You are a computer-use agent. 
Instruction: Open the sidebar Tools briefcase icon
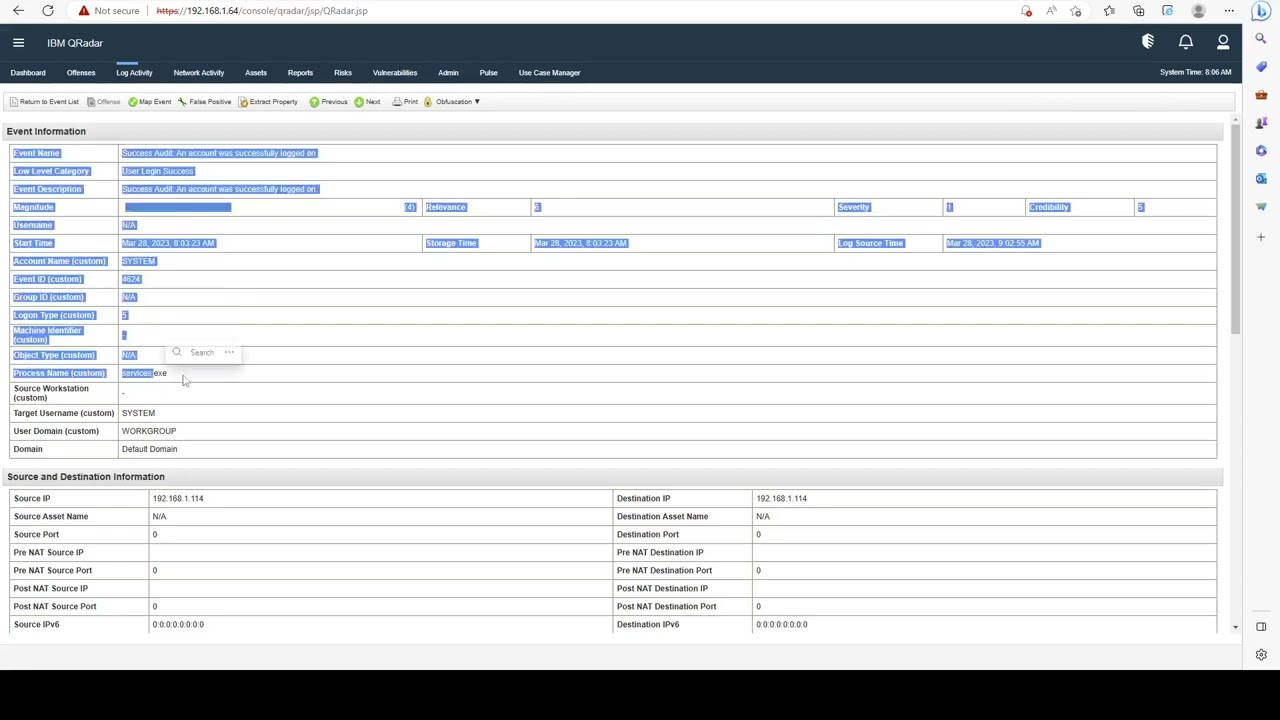point(1261,95)
